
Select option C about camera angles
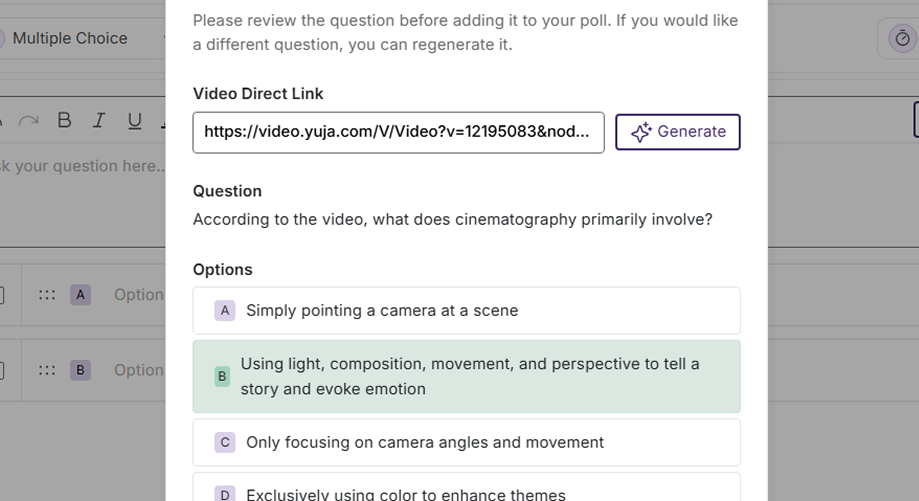(466, 442)
